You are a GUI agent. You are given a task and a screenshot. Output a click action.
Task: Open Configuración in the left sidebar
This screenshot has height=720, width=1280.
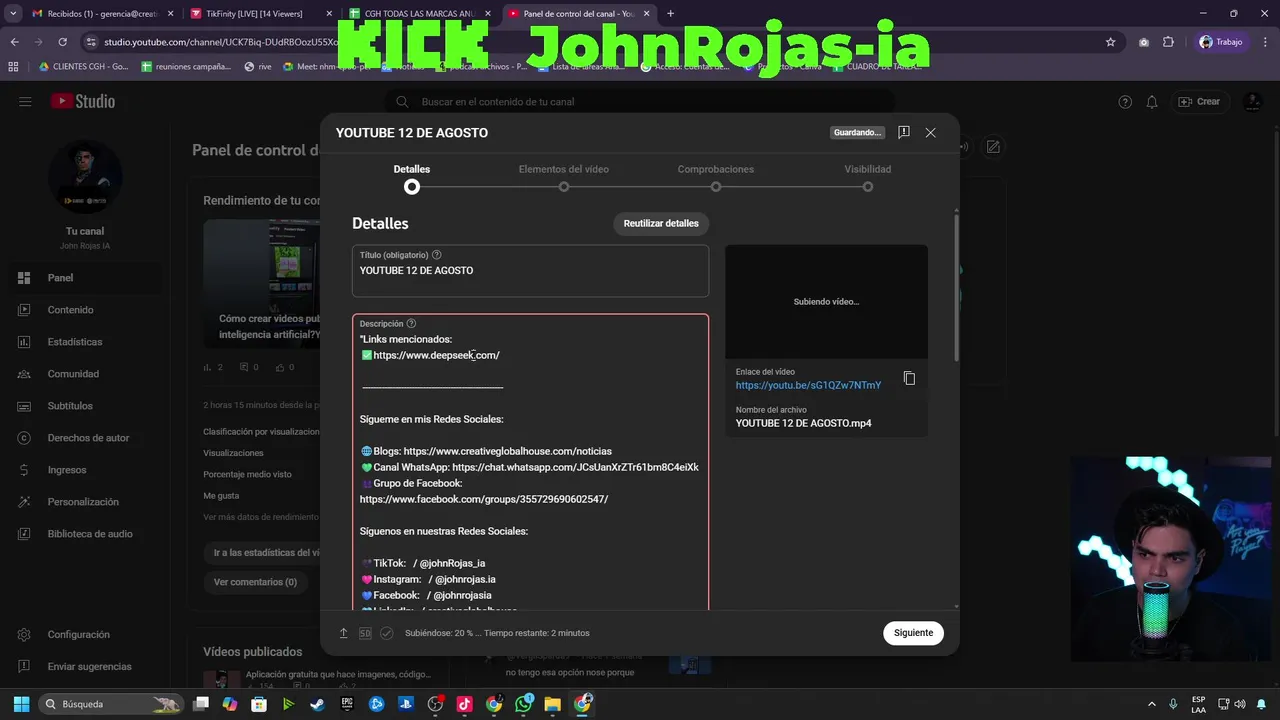coord(85,634)
